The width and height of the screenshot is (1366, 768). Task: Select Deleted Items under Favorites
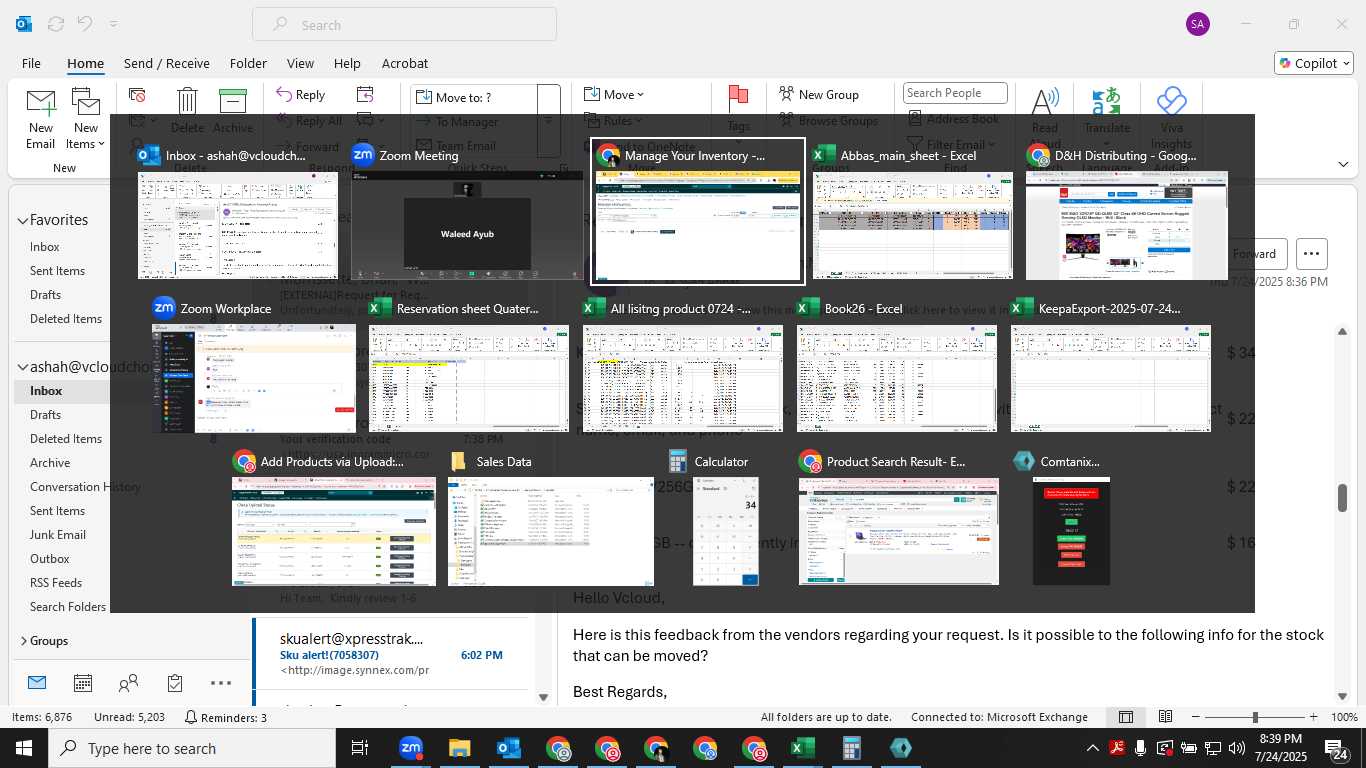tap(66, 319)
